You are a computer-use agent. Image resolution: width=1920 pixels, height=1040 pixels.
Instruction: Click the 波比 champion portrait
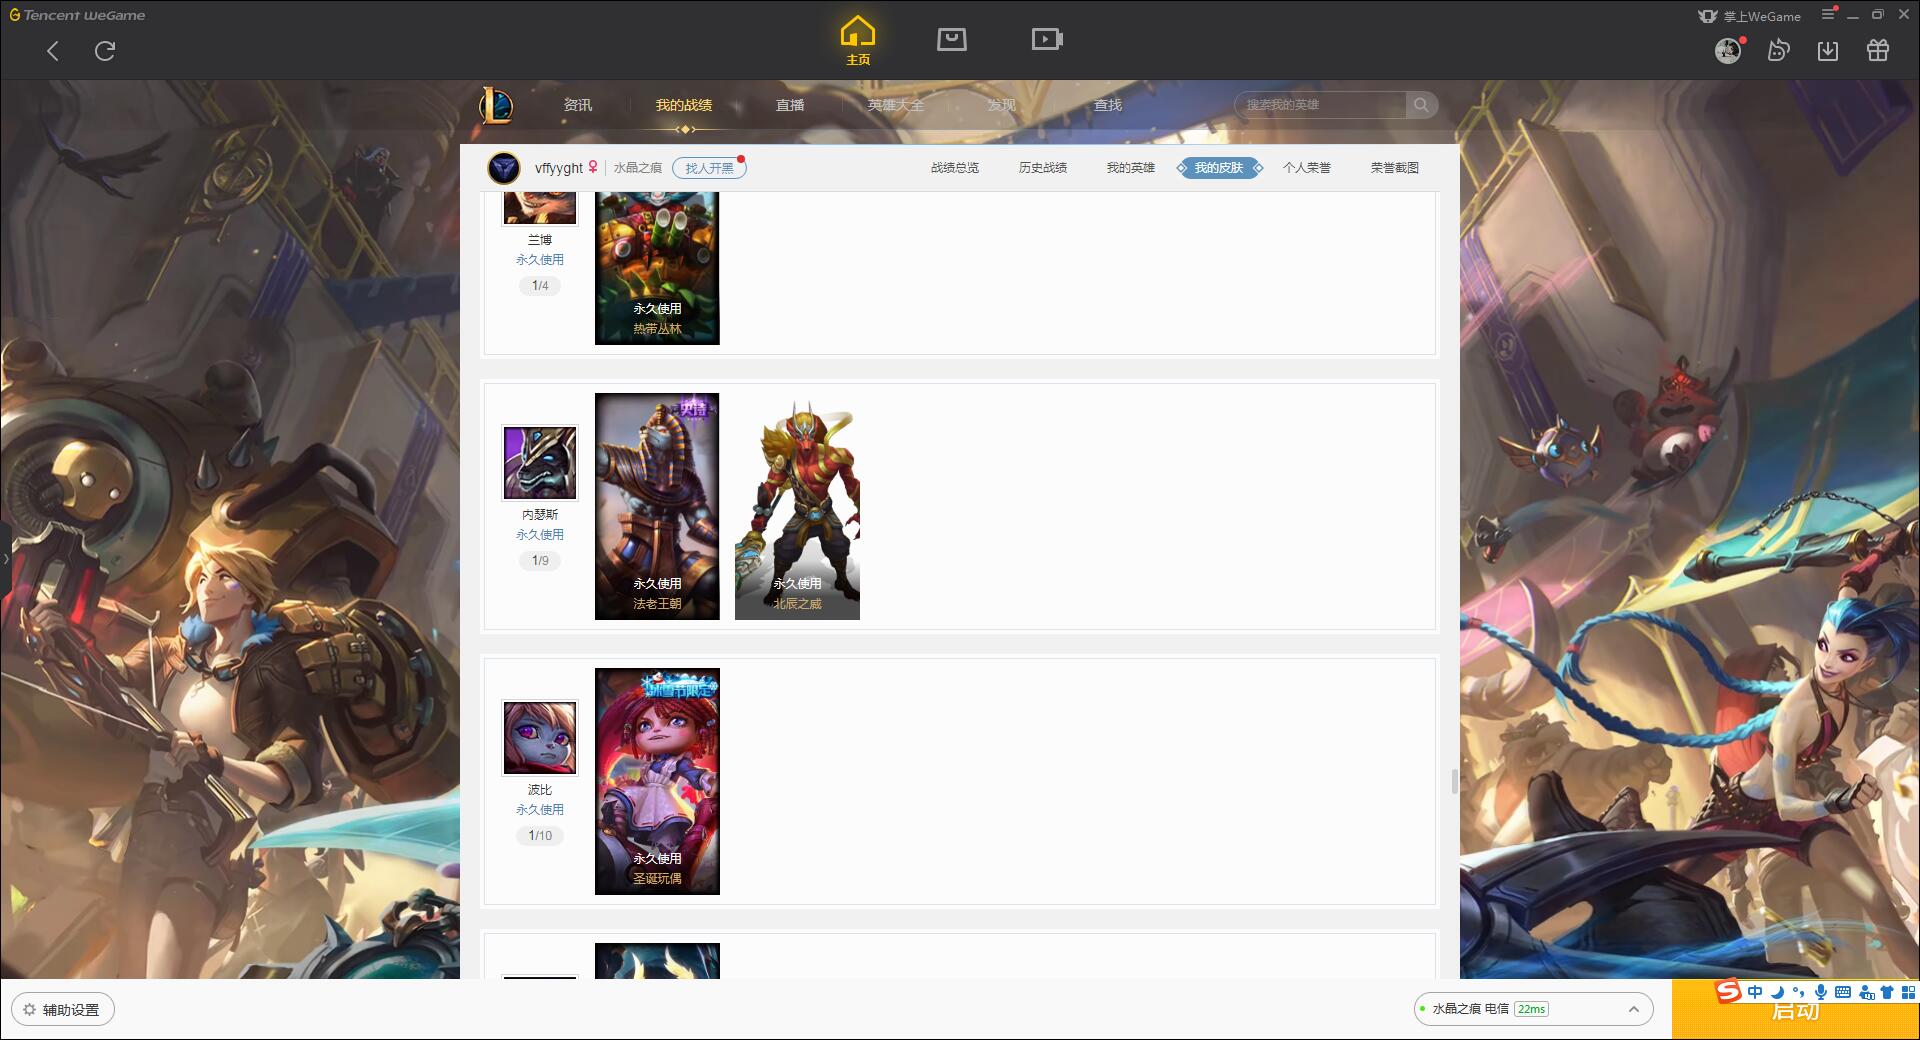(x=540, y=738)
